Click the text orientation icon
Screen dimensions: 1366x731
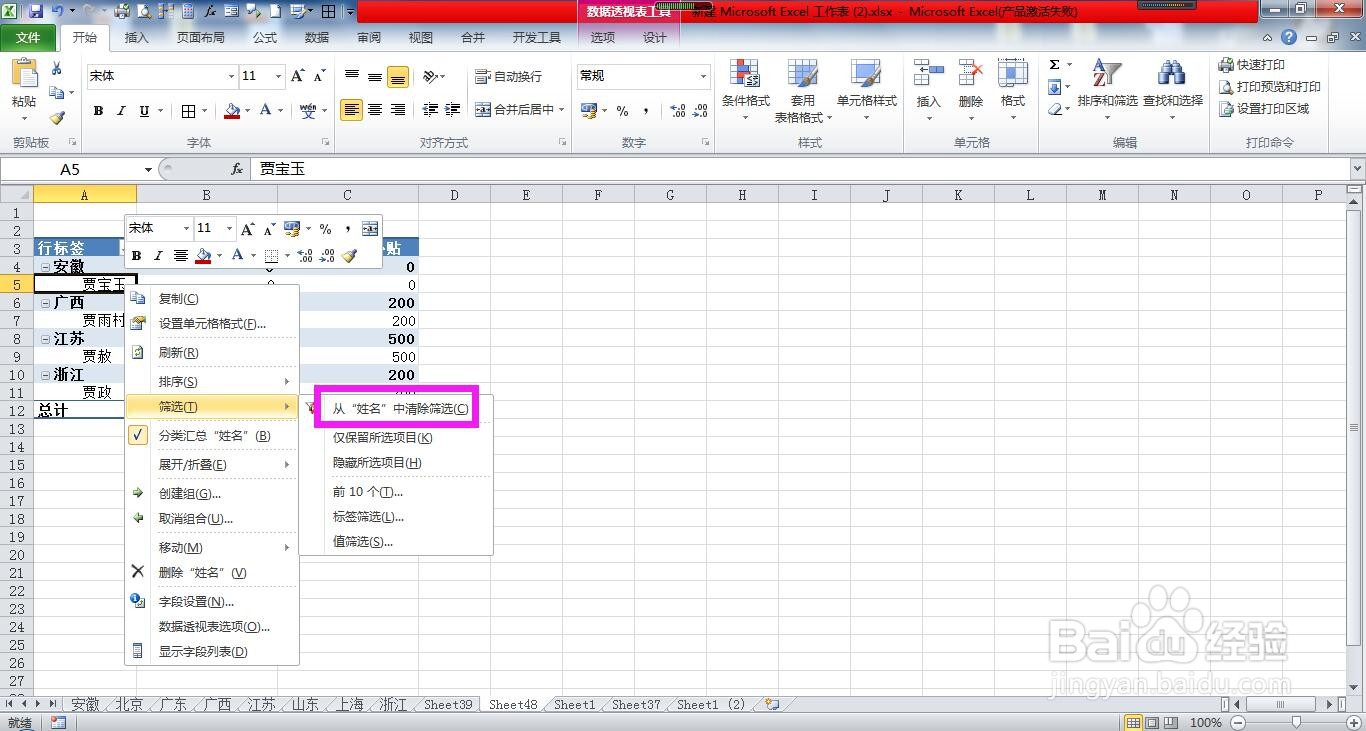[430, 76]
